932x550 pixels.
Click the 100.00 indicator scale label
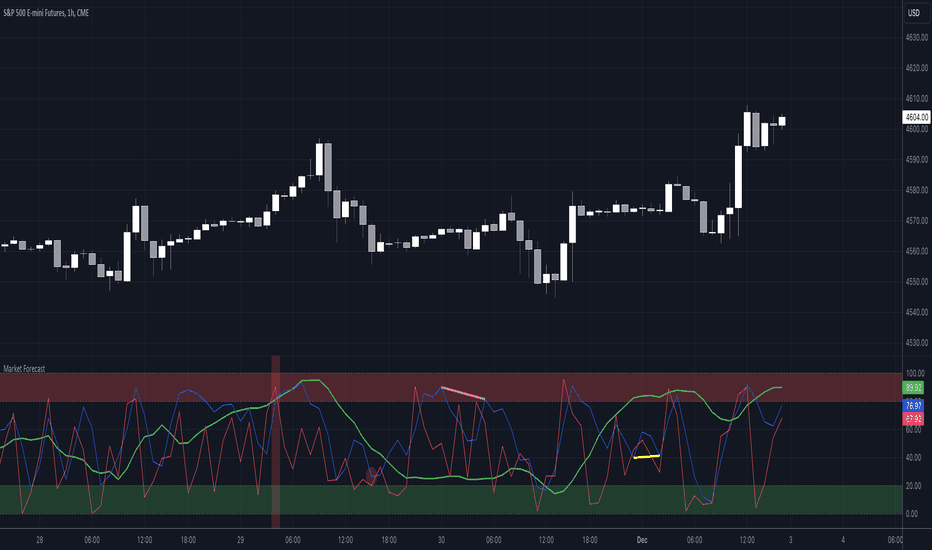(915, 373)
